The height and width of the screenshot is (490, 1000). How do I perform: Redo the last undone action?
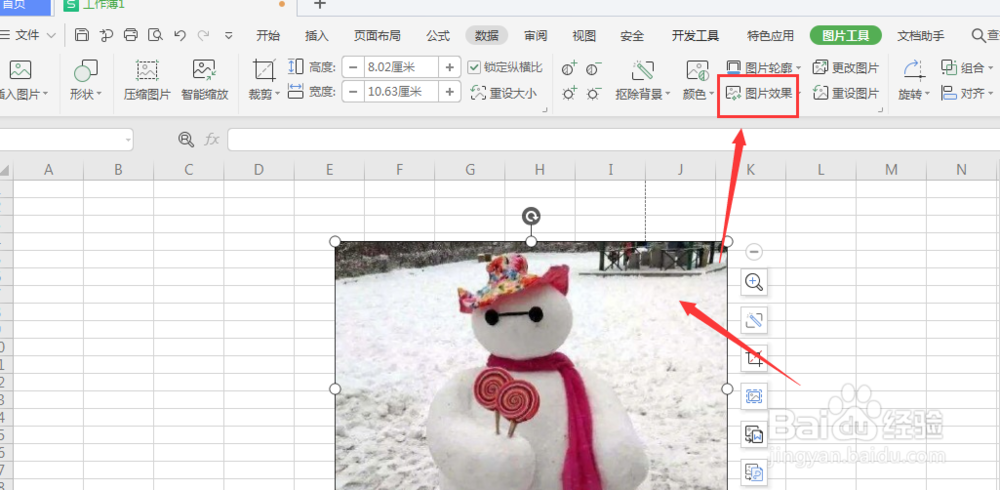(x=203, y=35)
